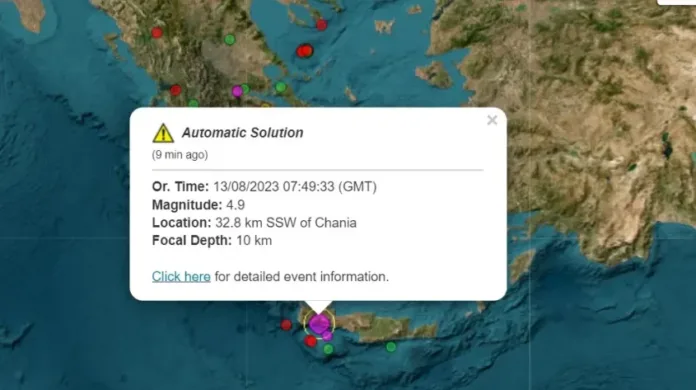Viewport: 696px width, 390px height.
Task: Click the '(9 min ago)' timestamp
Action: click(180, 155)
